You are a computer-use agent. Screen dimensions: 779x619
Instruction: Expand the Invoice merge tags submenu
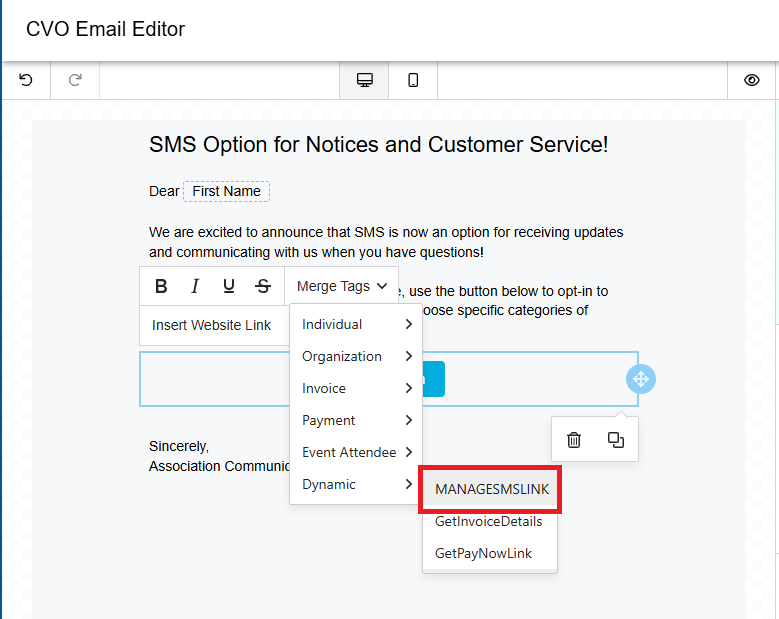point(356,388)
